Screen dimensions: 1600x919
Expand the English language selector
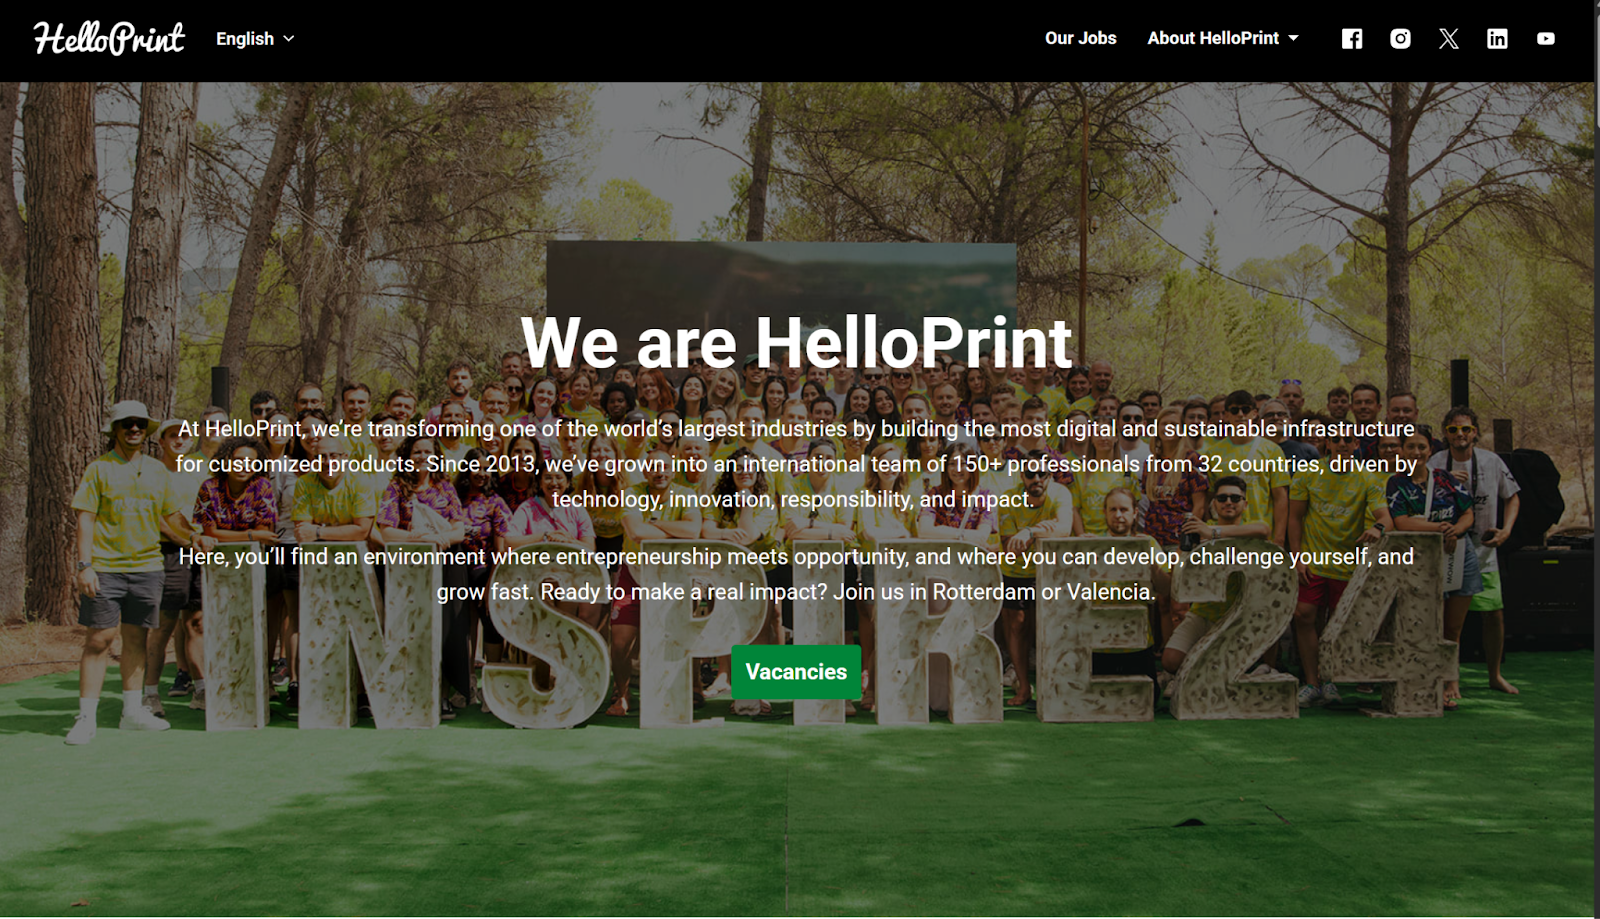[255, 39]
